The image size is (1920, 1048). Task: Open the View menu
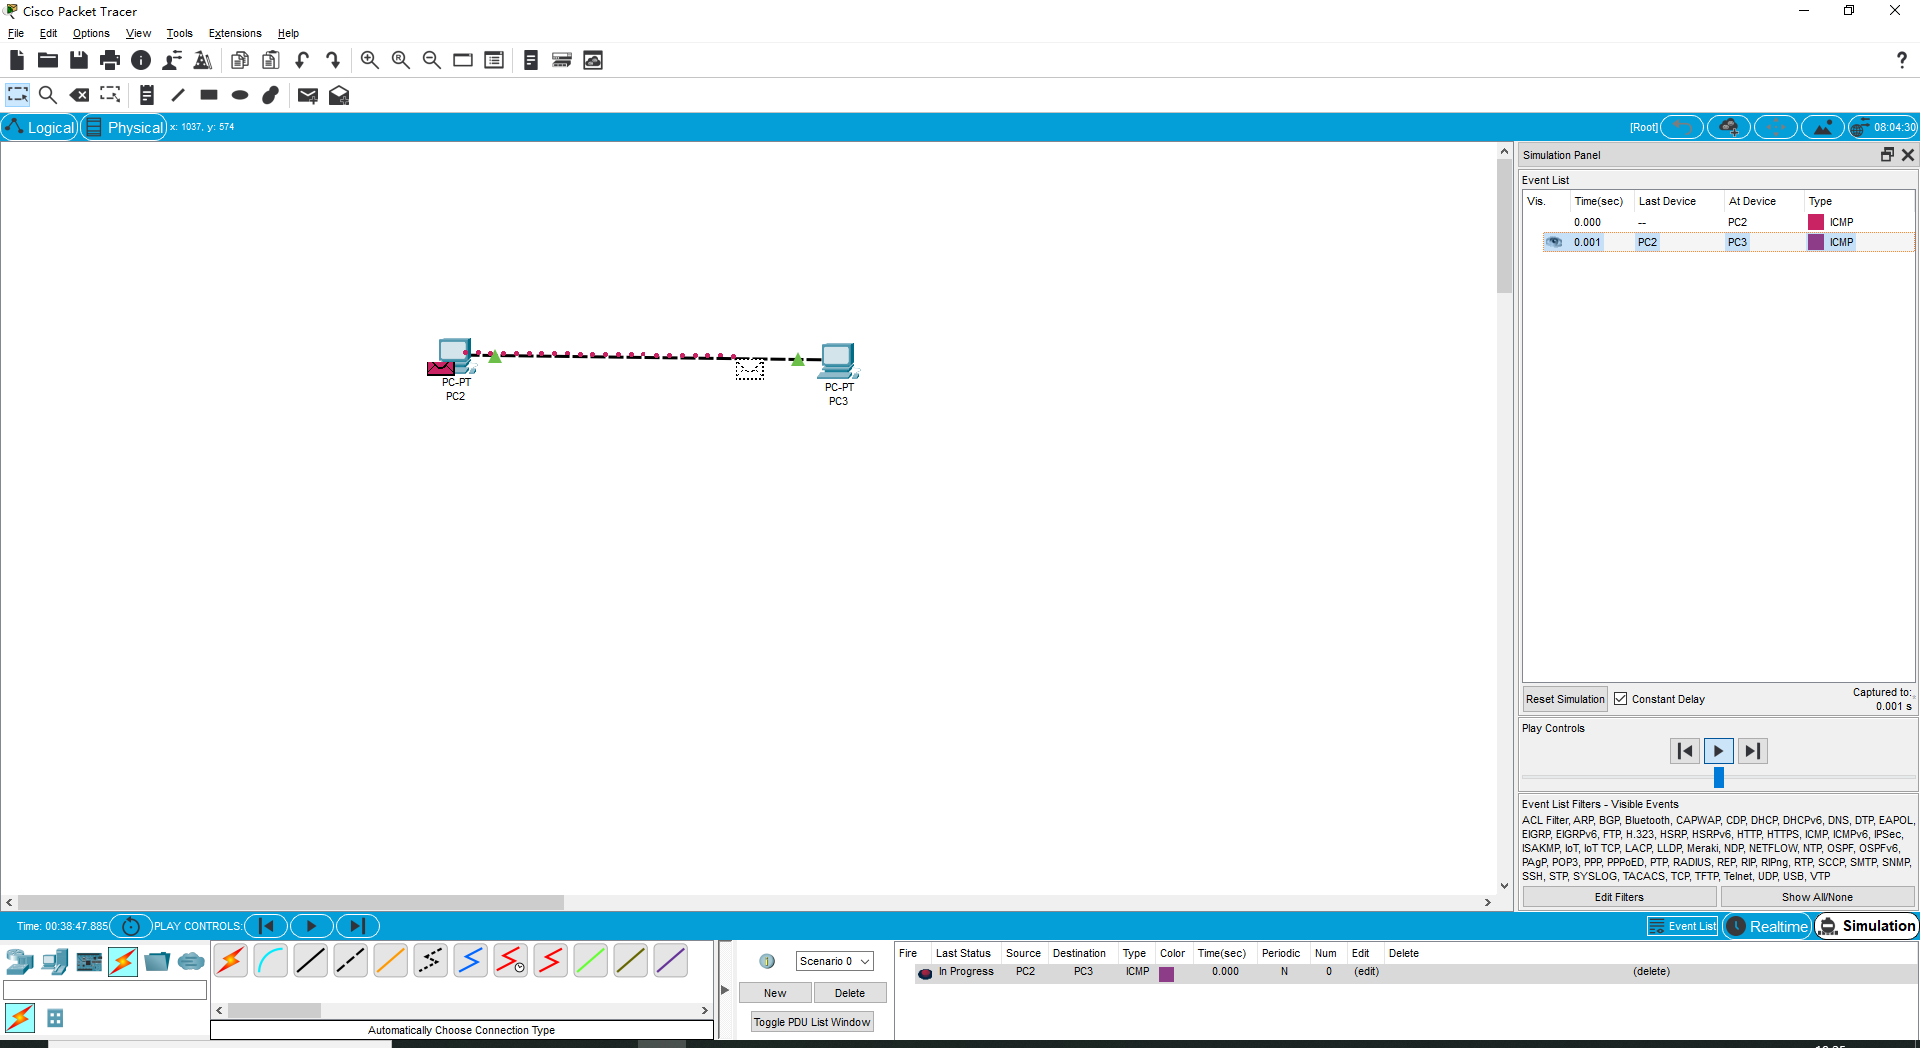138,33
